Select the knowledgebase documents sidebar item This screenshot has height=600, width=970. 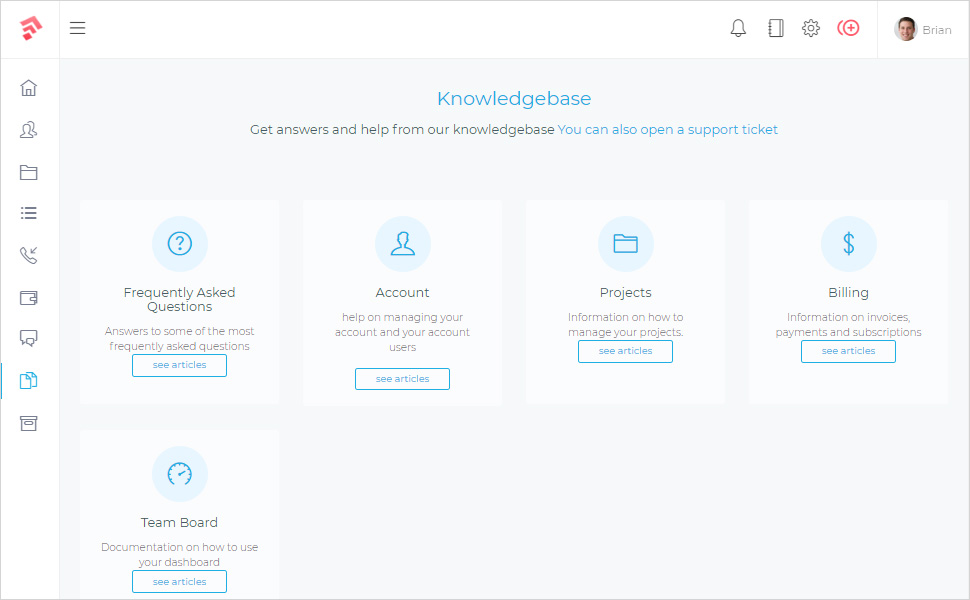[29, 380]
